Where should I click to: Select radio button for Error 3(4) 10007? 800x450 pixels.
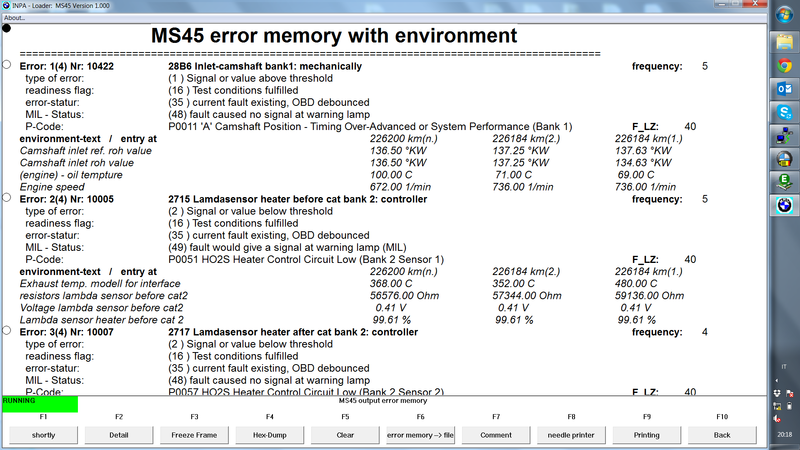7,331
